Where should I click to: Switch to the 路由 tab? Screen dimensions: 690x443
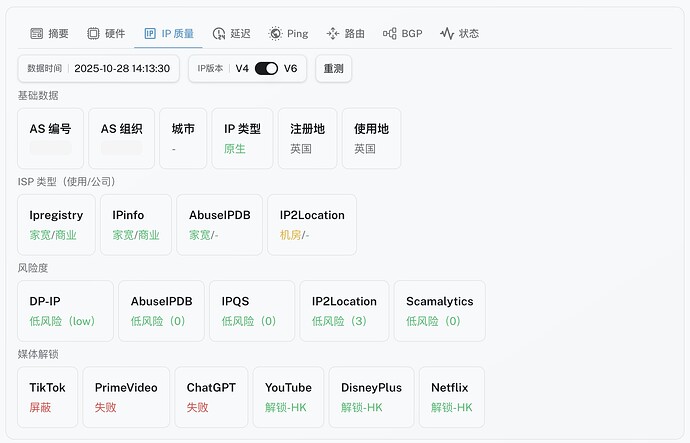point(345,33)
